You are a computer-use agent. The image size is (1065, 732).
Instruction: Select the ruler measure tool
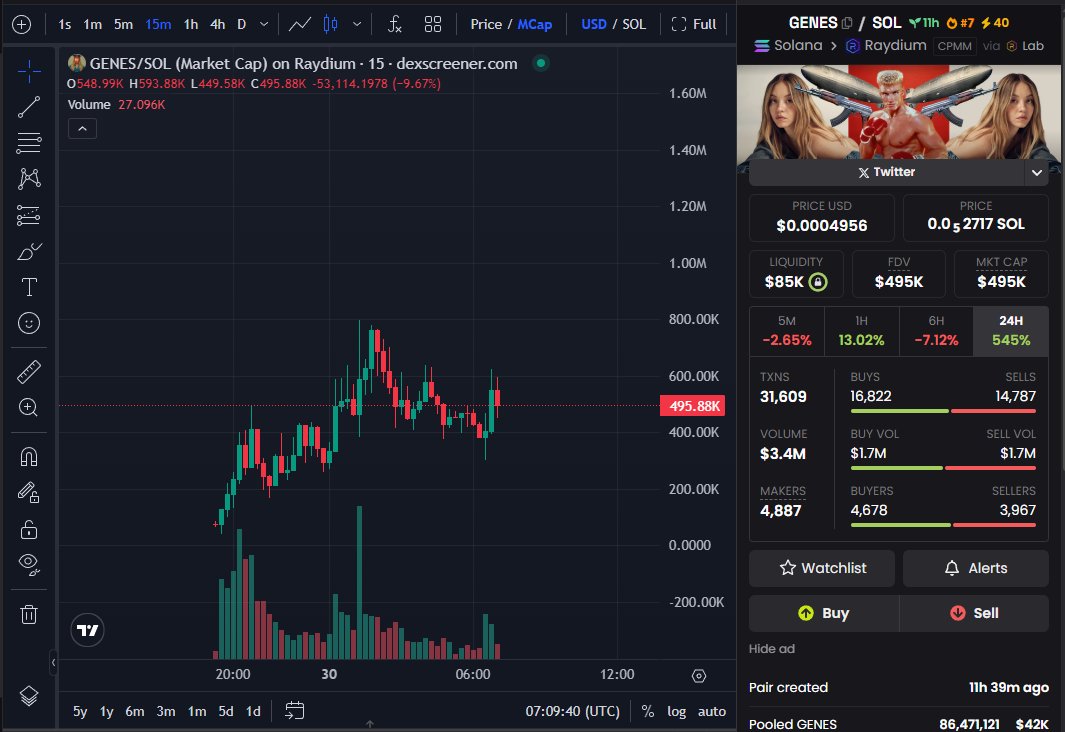[29, 371]
